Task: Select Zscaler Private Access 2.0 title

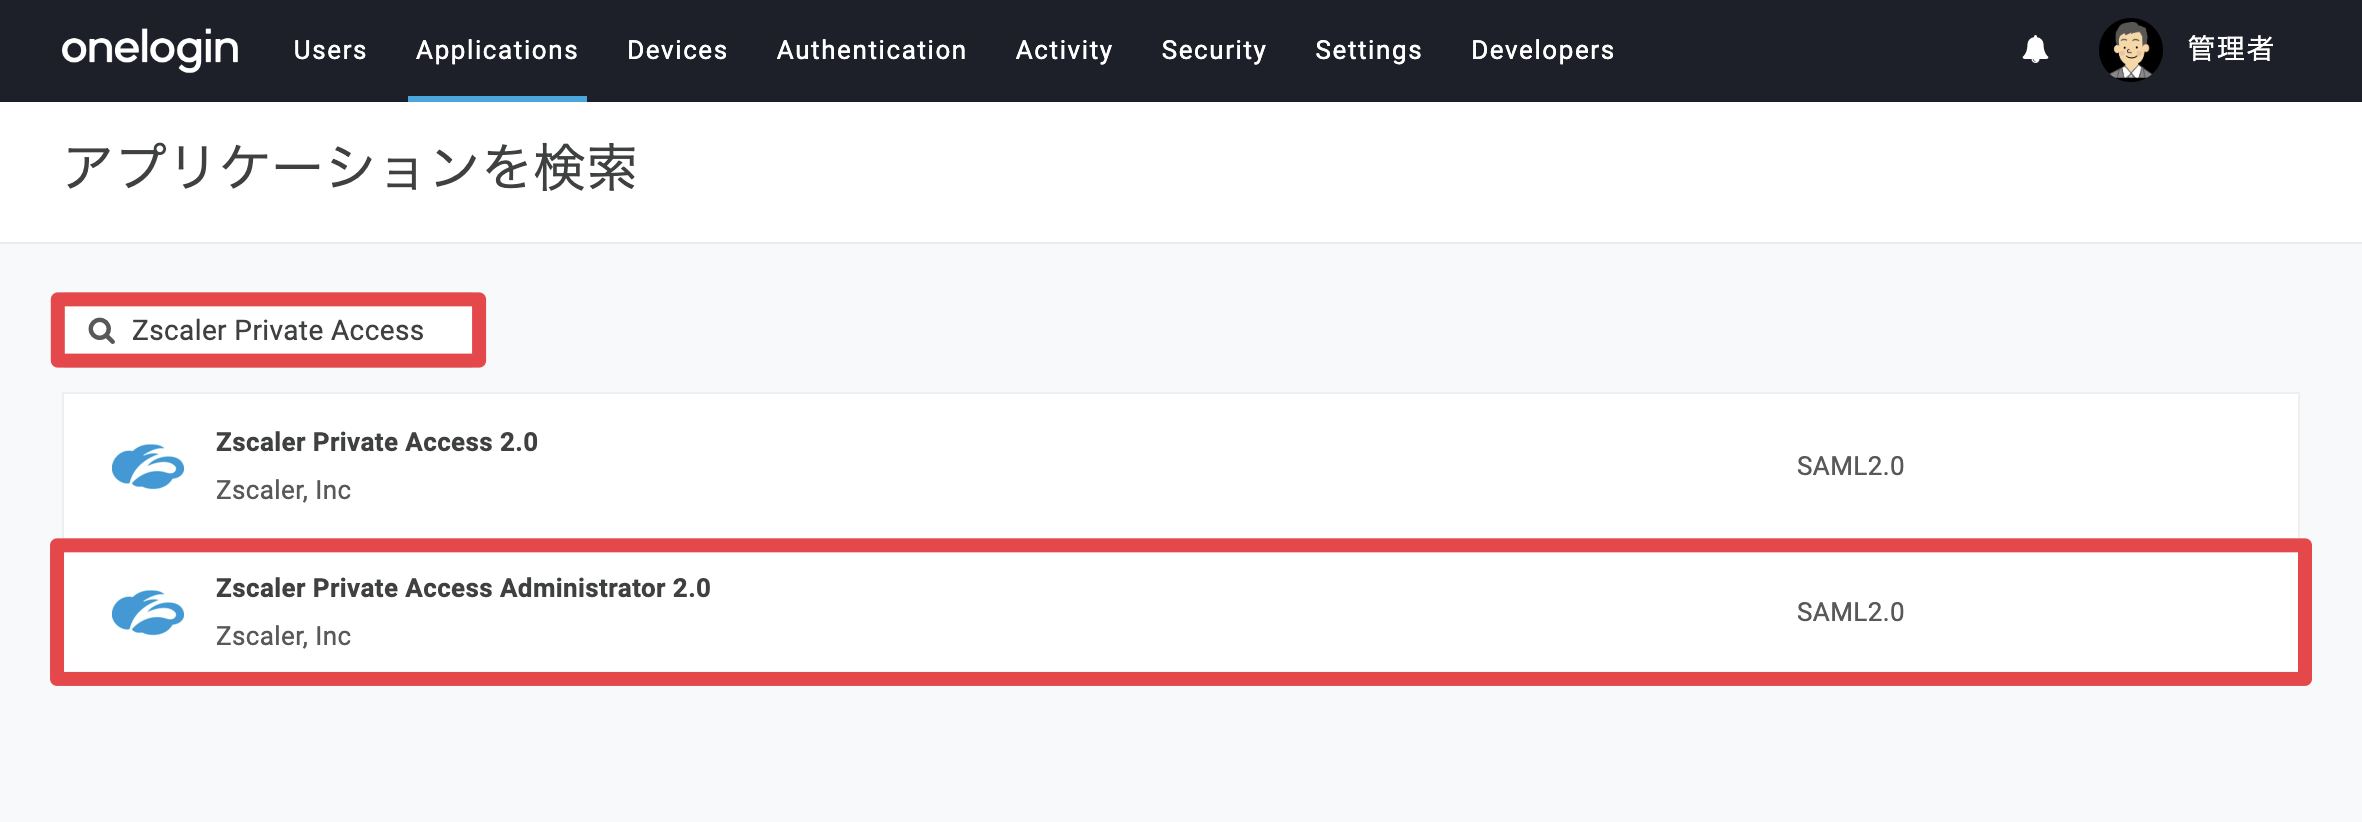Action: click(377, 442)
